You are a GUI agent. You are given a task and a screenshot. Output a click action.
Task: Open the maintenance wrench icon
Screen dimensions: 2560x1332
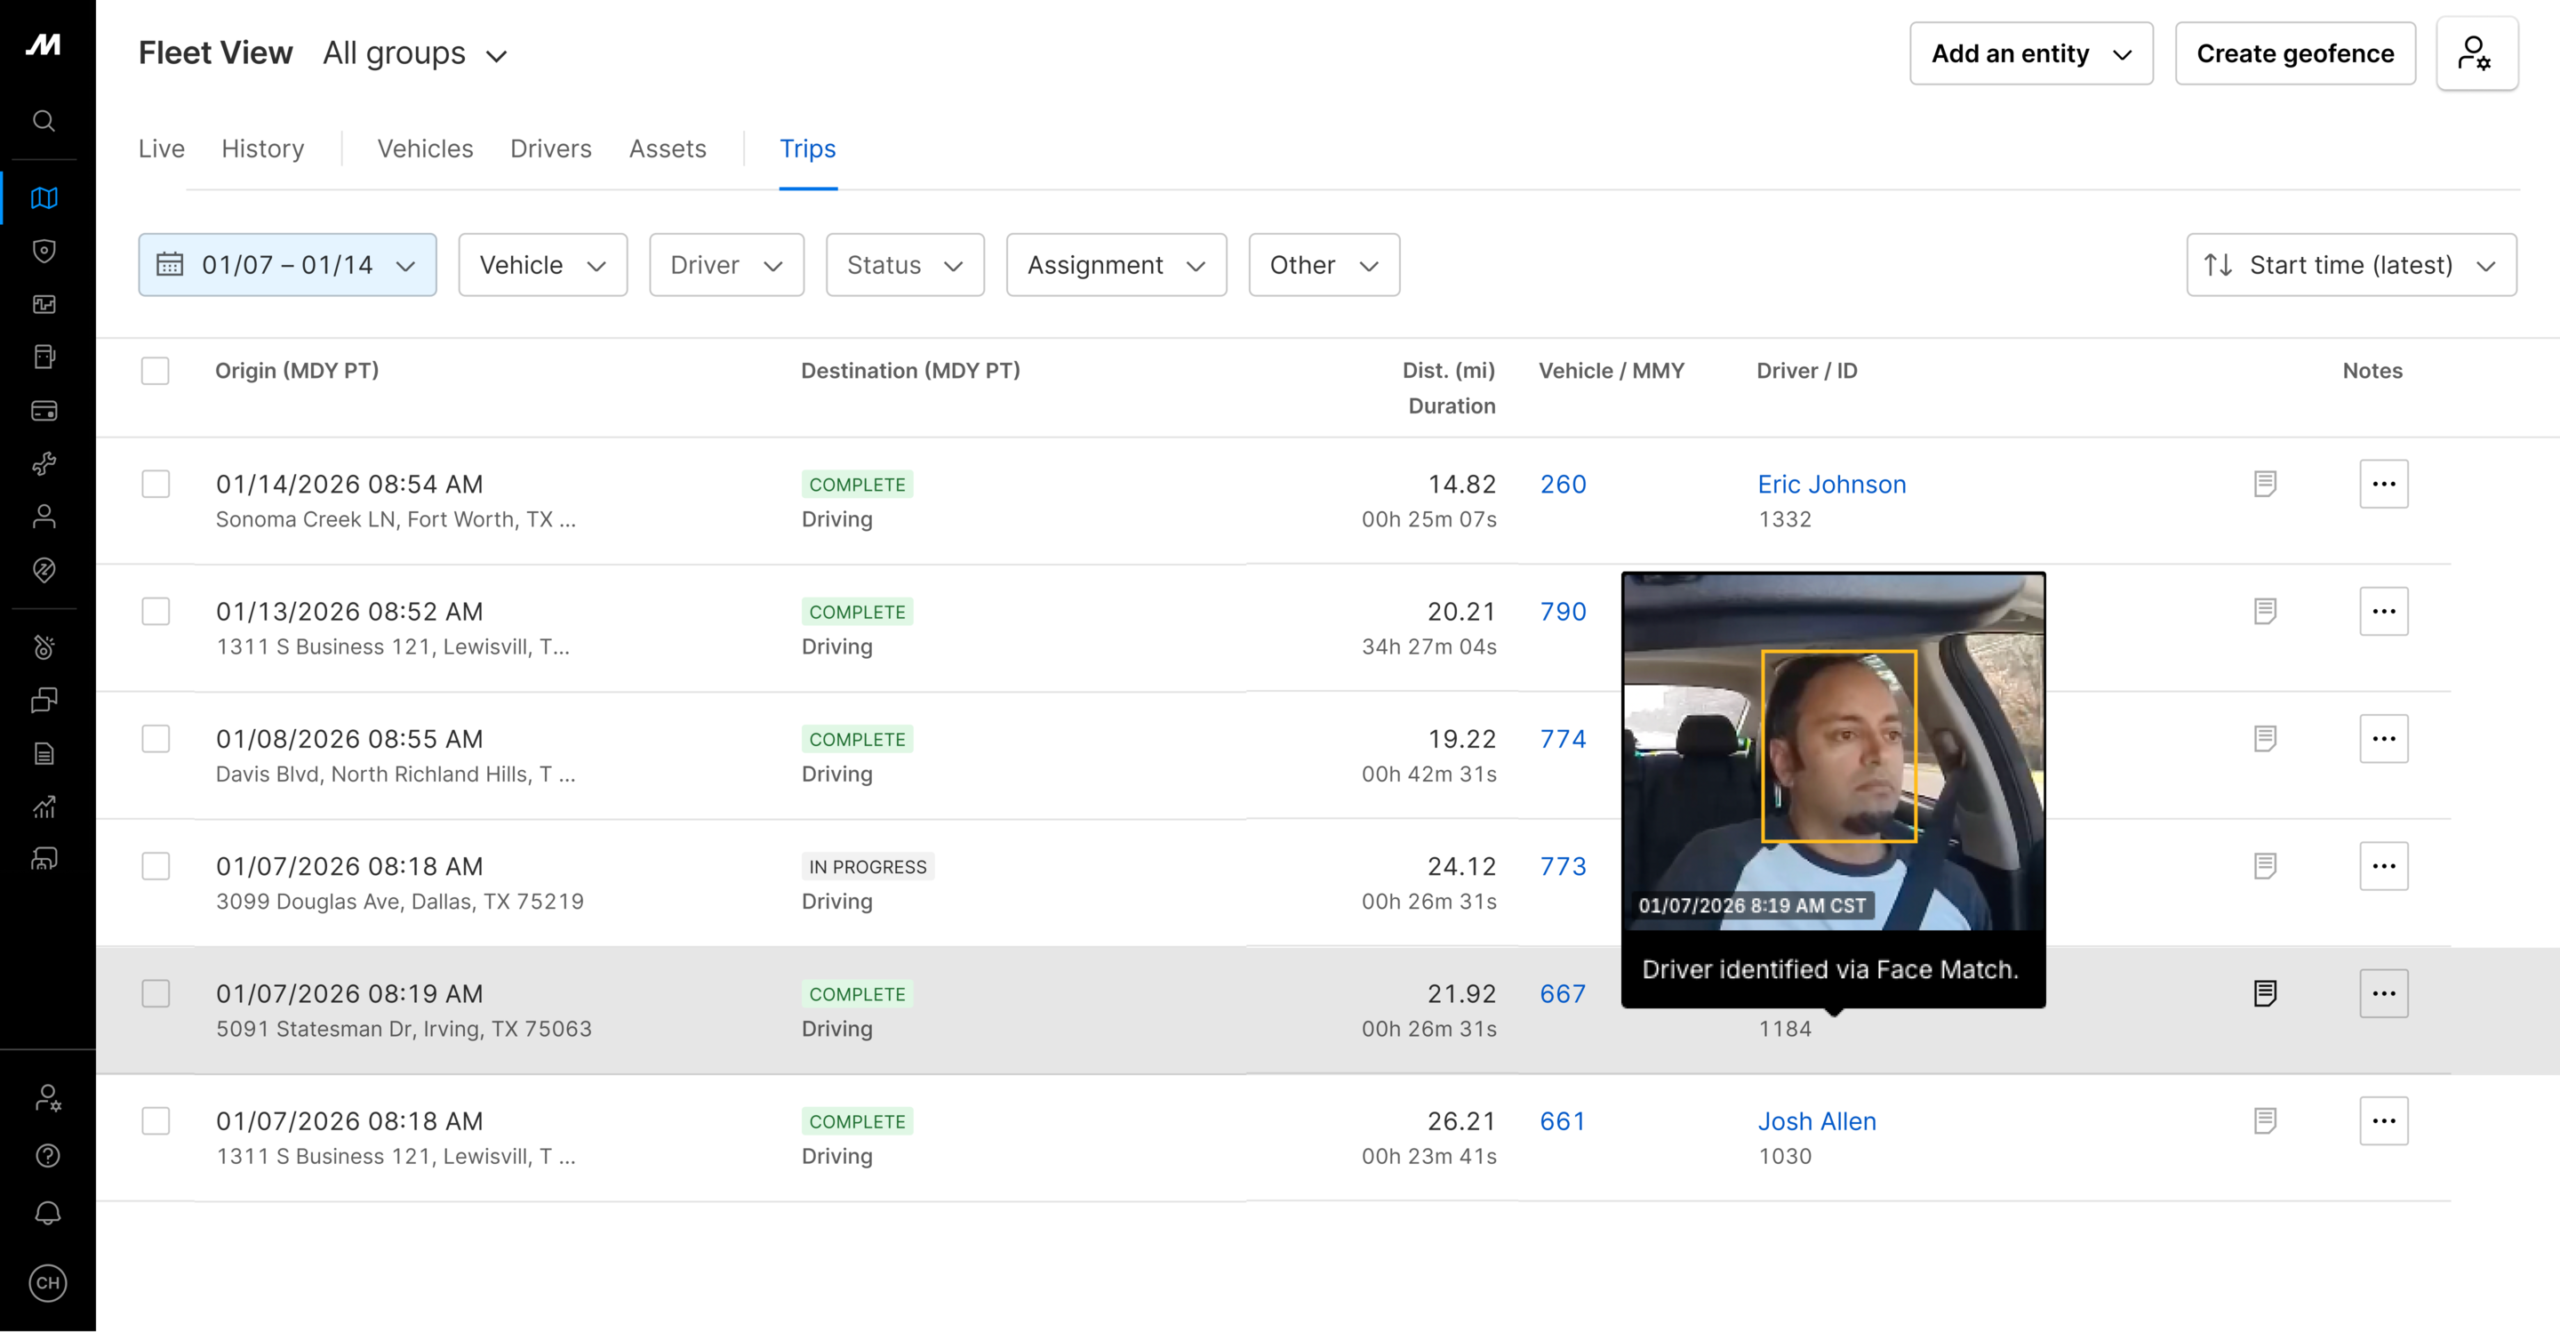(44, 463)
